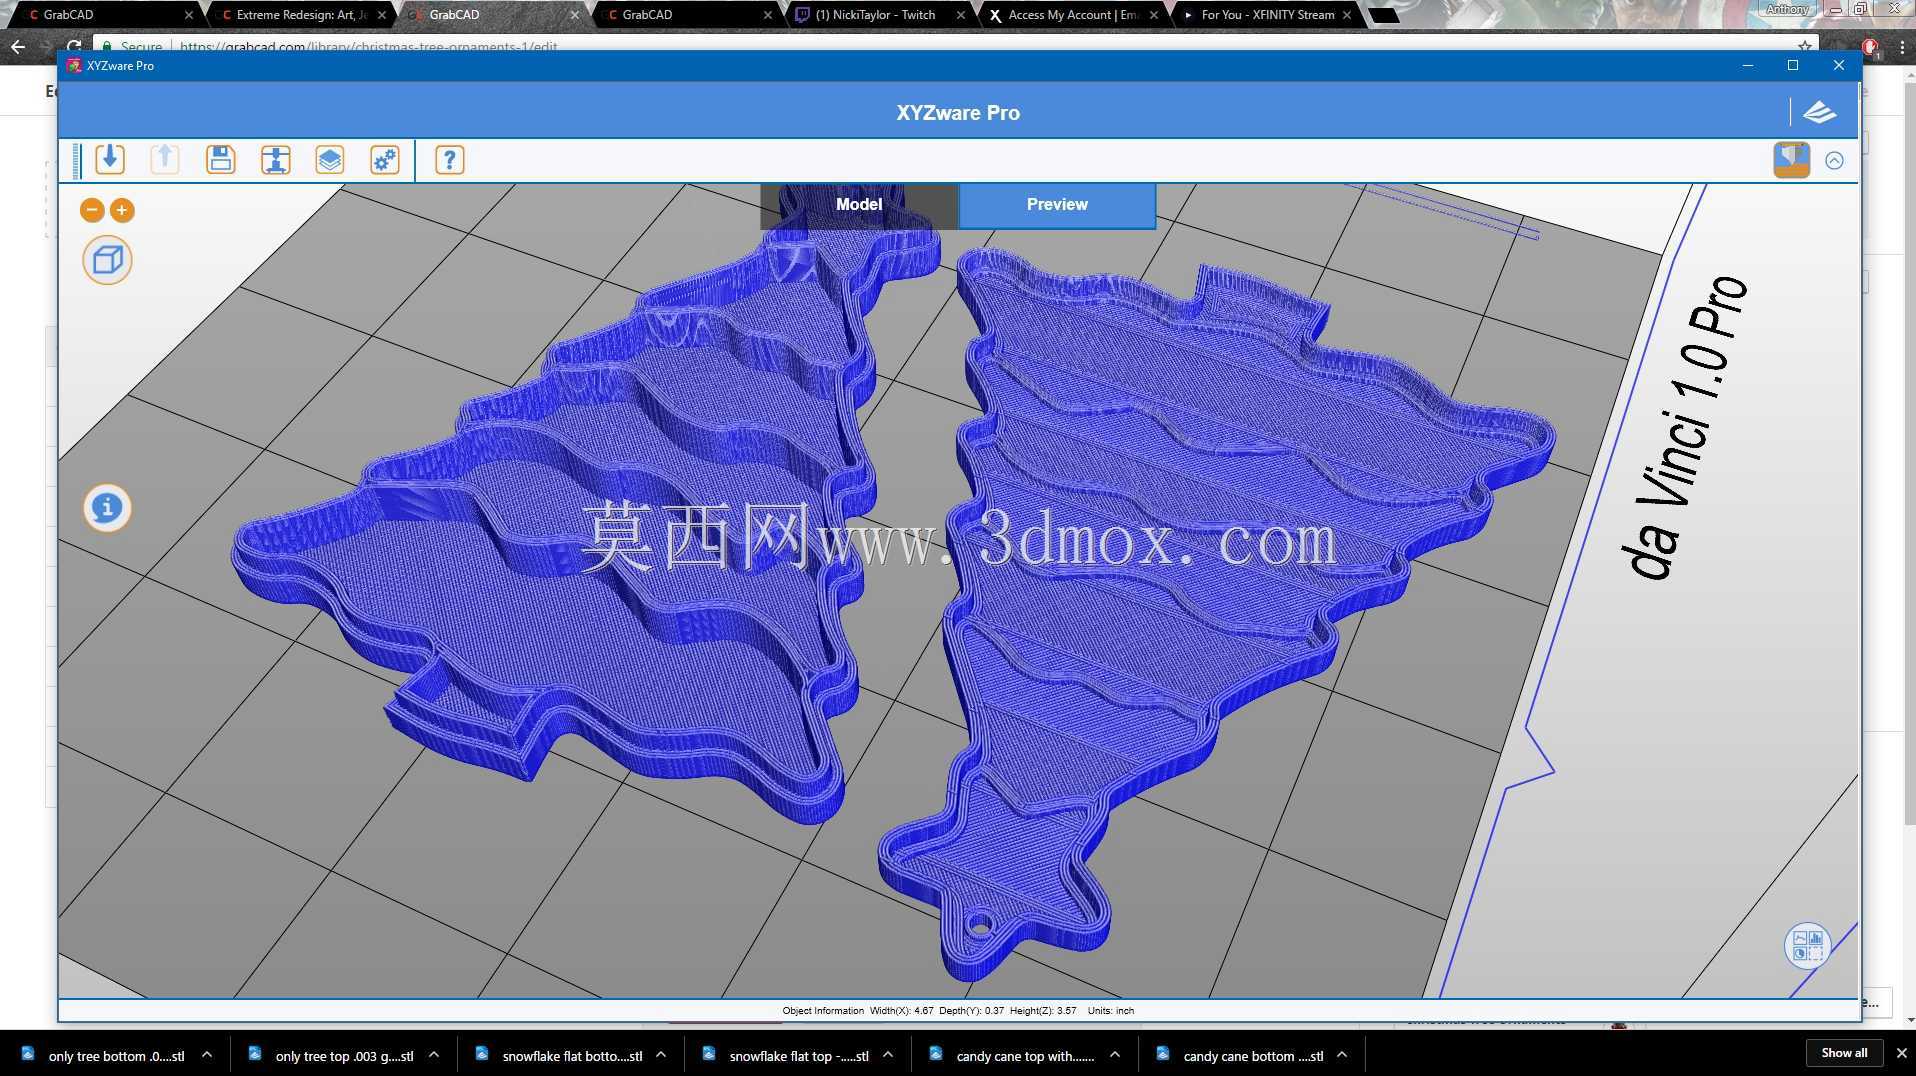1916x1076 pixels.
Task: Click the Print icon showing a 3D printer
Action: click(275, 160)
